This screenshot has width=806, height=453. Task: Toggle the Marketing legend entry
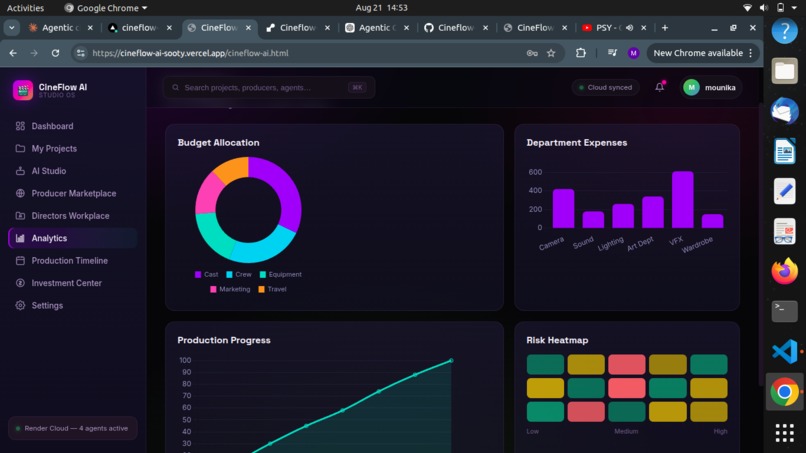coord(230,289)
